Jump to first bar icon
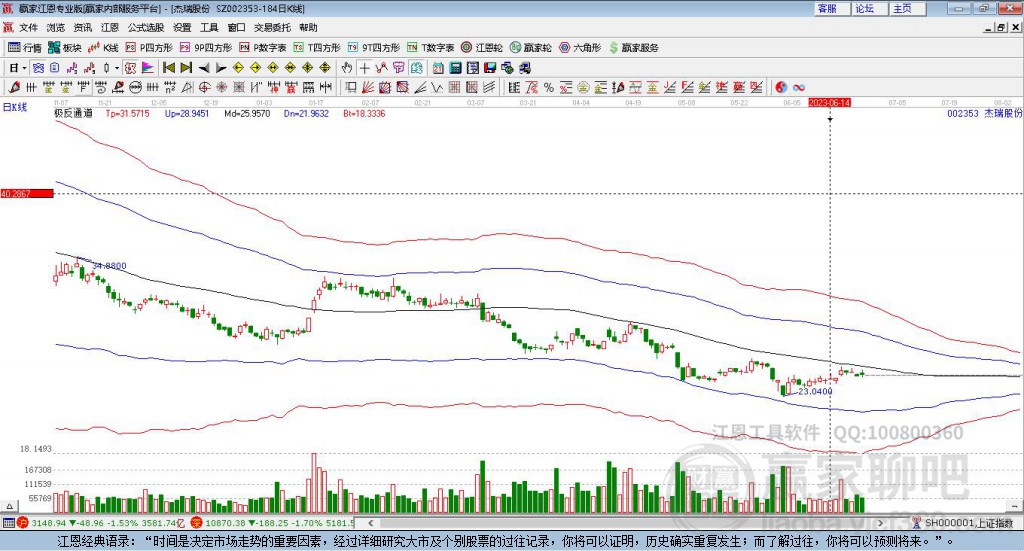 pos(168,68)
